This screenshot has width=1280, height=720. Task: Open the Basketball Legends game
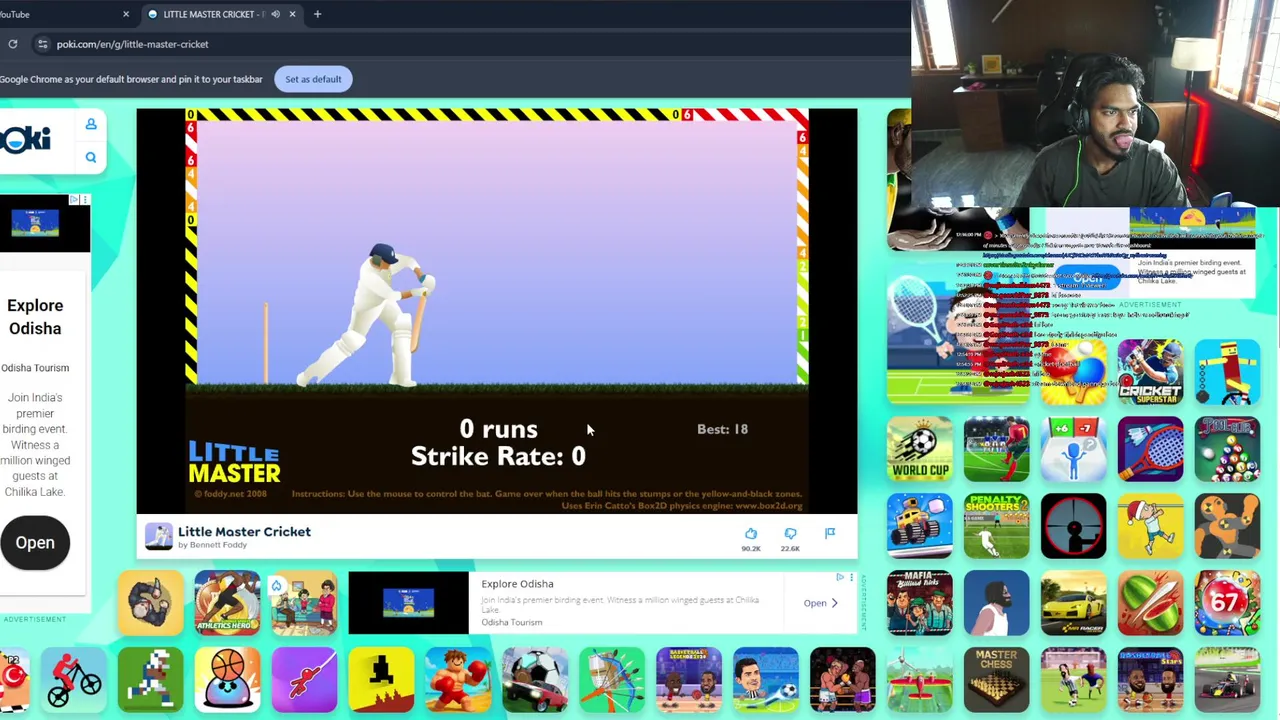coord(689,680)
